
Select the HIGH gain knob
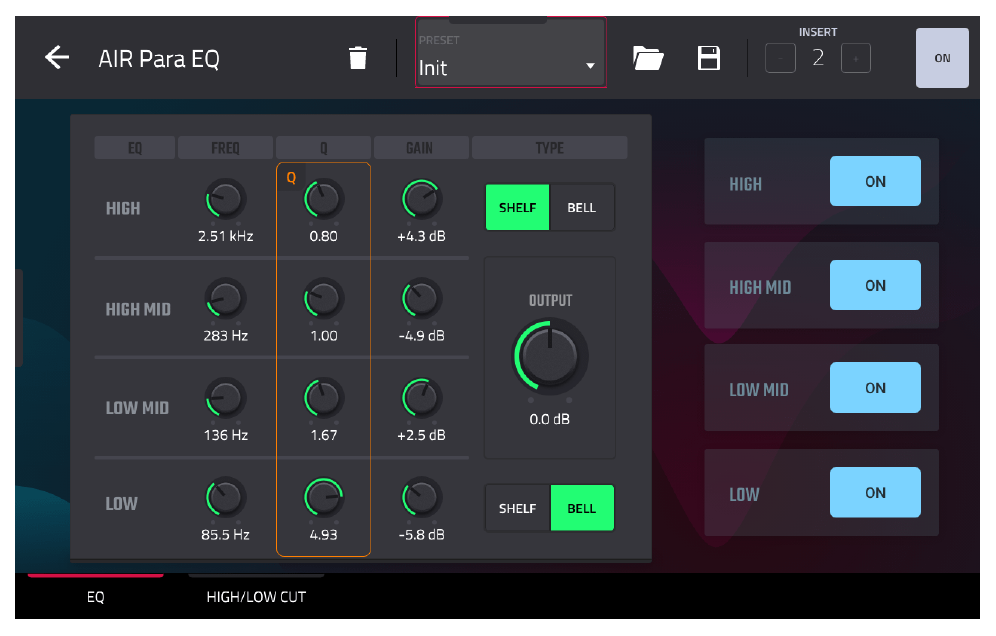point(421,200)
